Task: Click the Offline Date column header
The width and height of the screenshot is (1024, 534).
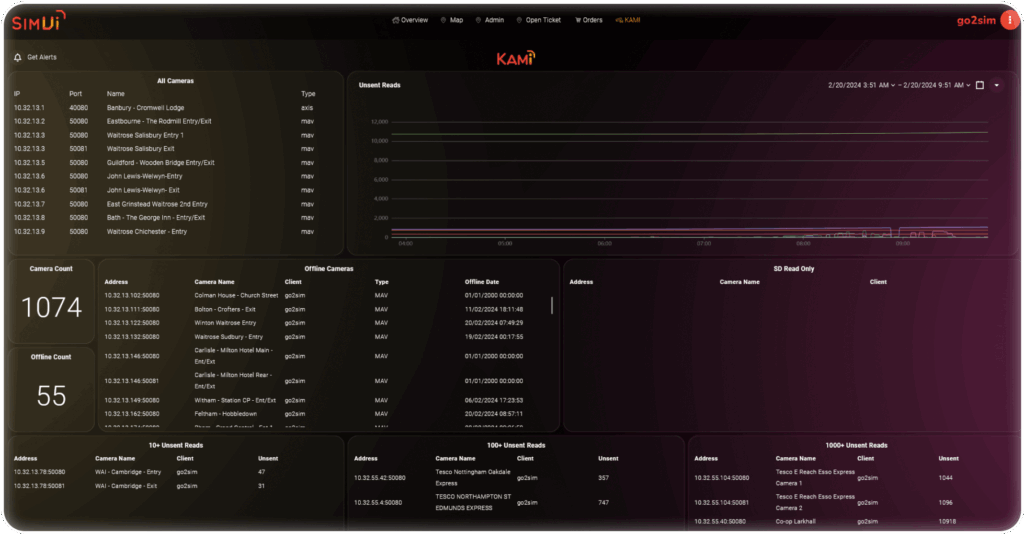Action: click(481, 282)
